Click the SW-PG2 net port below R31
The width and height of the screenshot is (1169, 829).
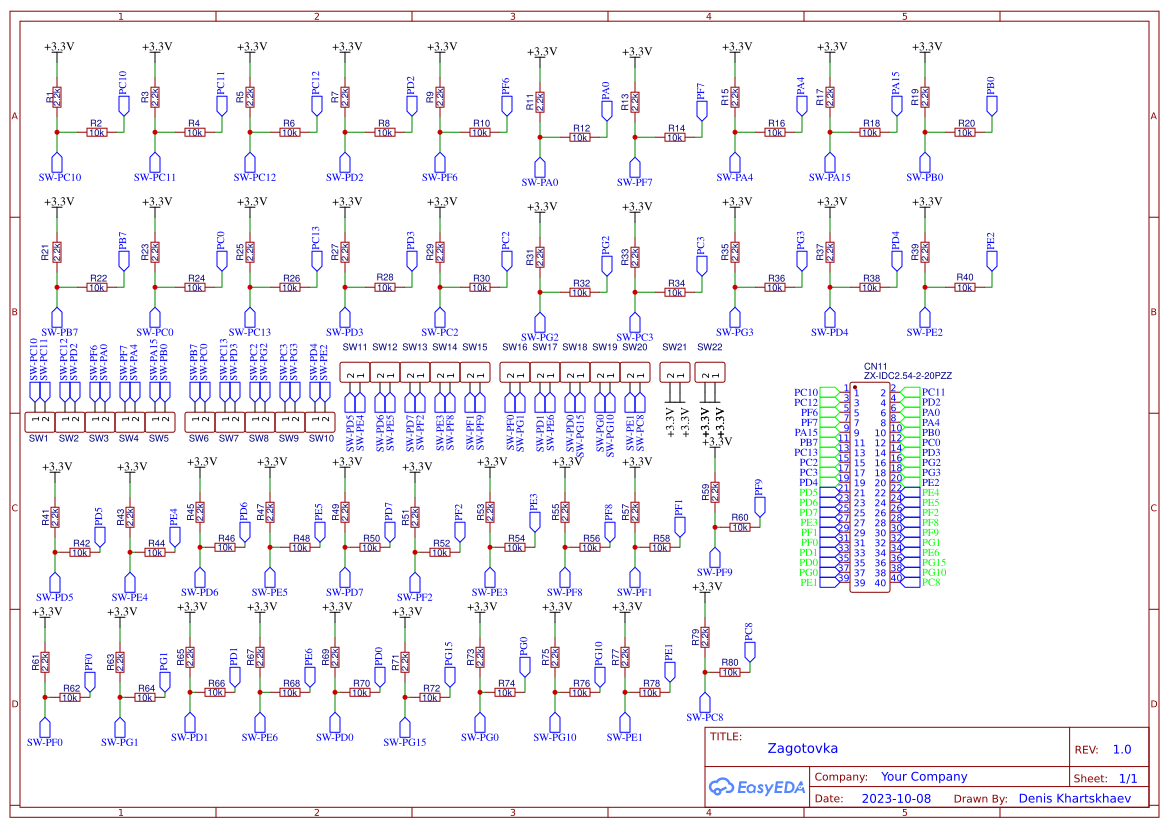pos(540,324)
